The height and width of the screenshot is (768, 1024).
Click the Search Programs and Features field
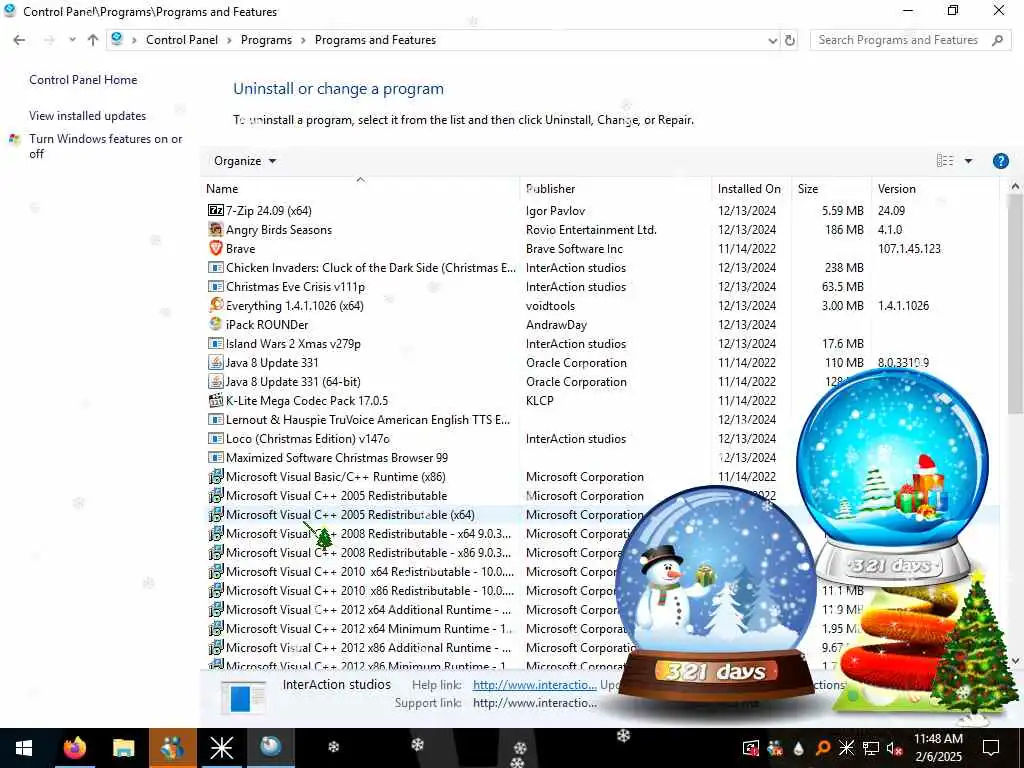[x=901, y=40]
